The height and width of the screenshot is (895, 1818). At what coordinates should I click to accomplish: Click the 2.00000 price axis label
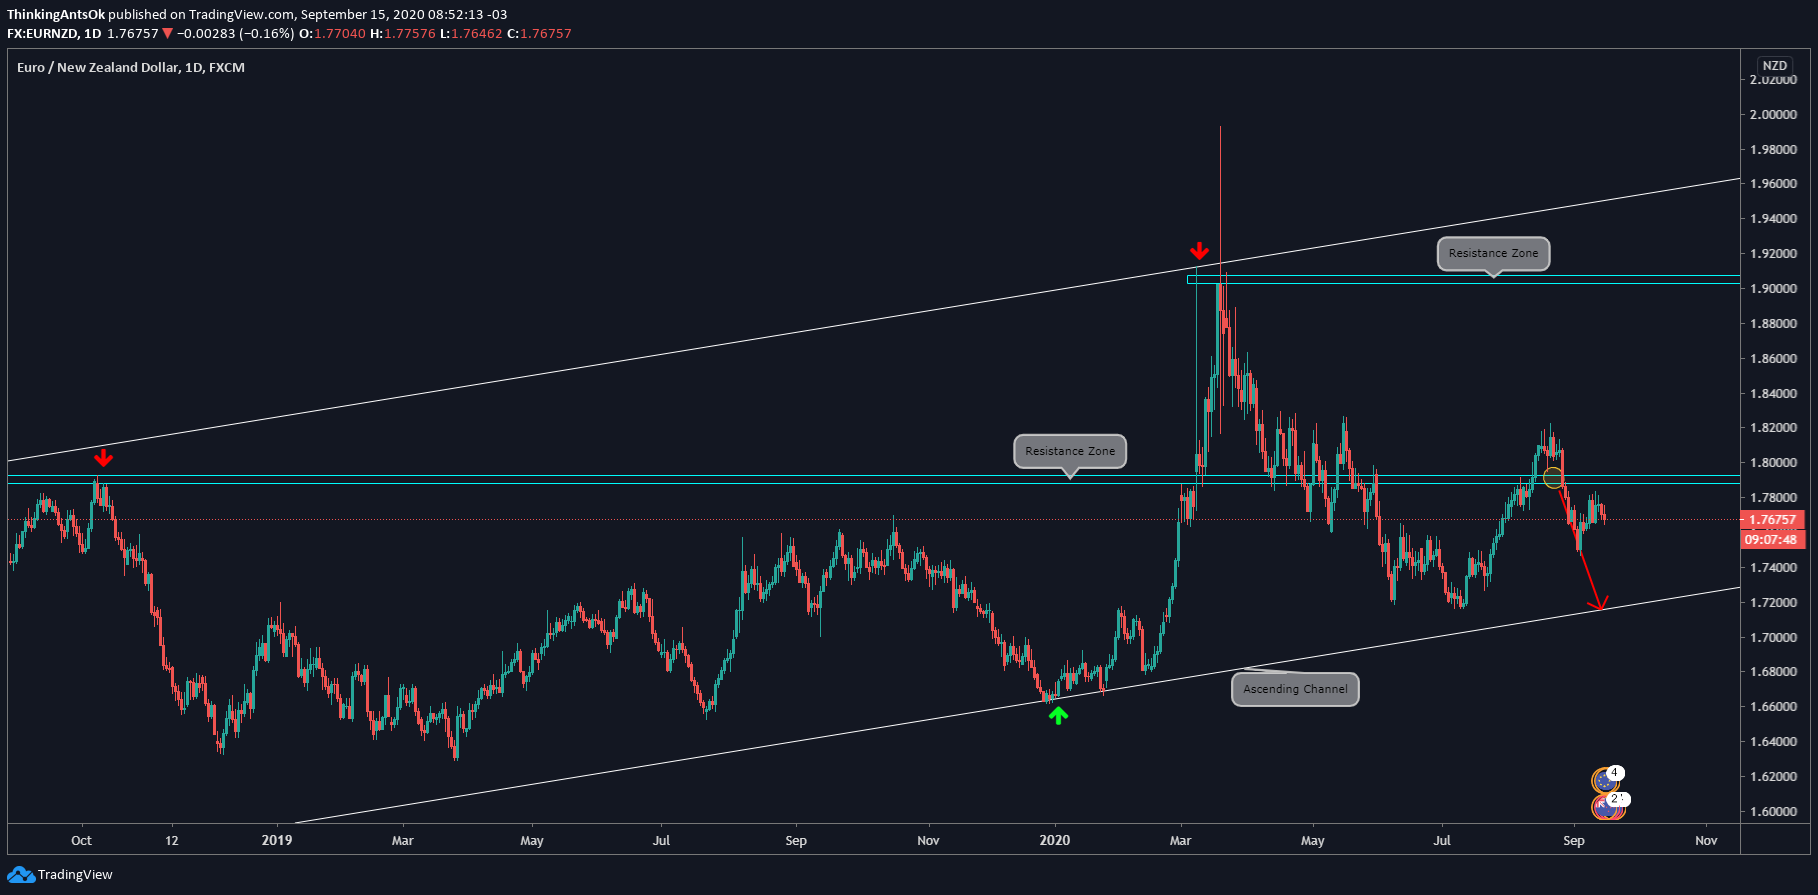[1773, 115]
